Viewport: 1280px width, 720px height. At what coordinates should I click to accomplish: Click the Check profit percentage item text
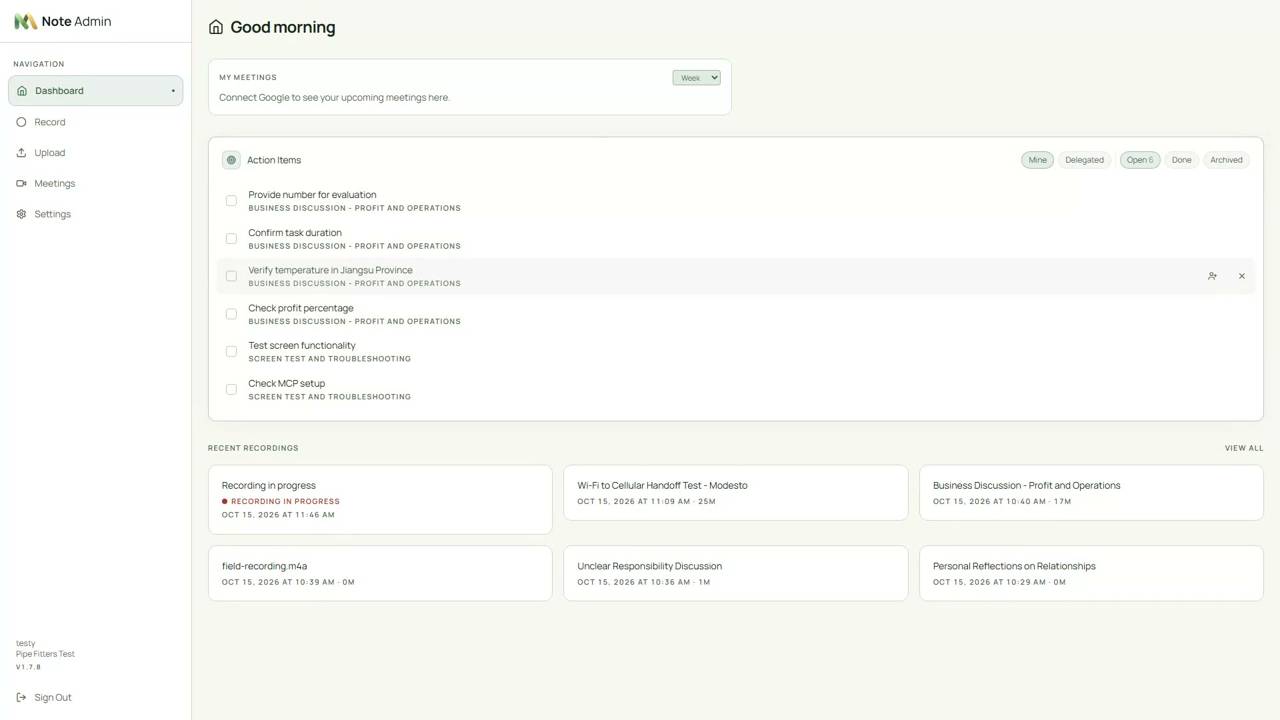[x=301, y=308]
